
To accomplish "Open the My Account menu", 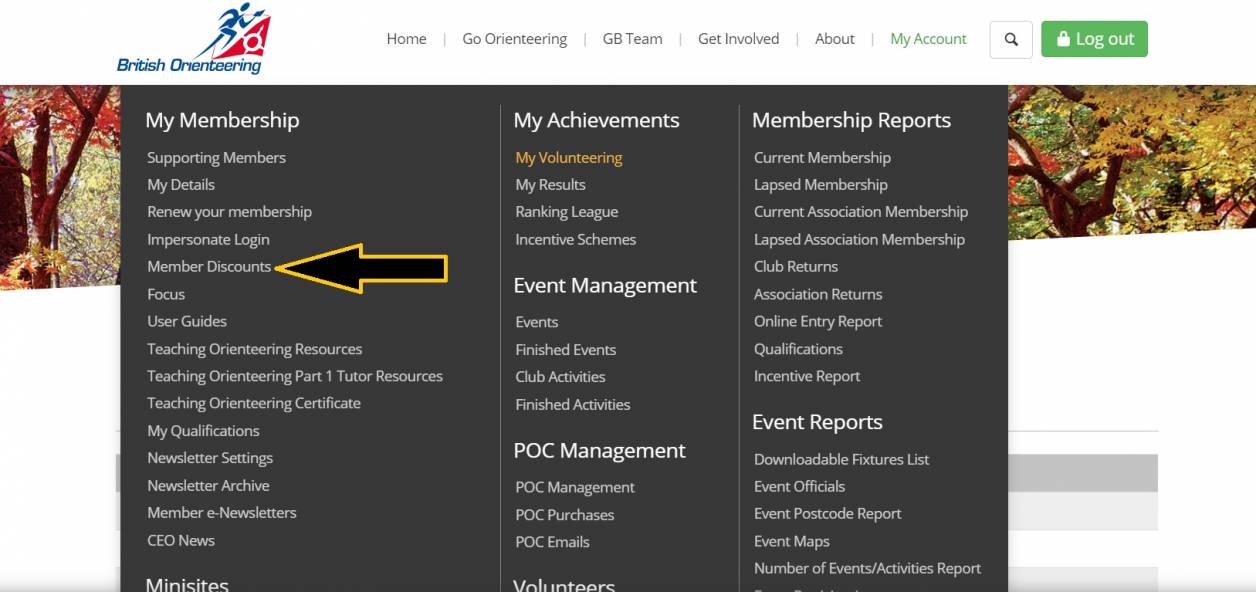I will coord(928,39).
